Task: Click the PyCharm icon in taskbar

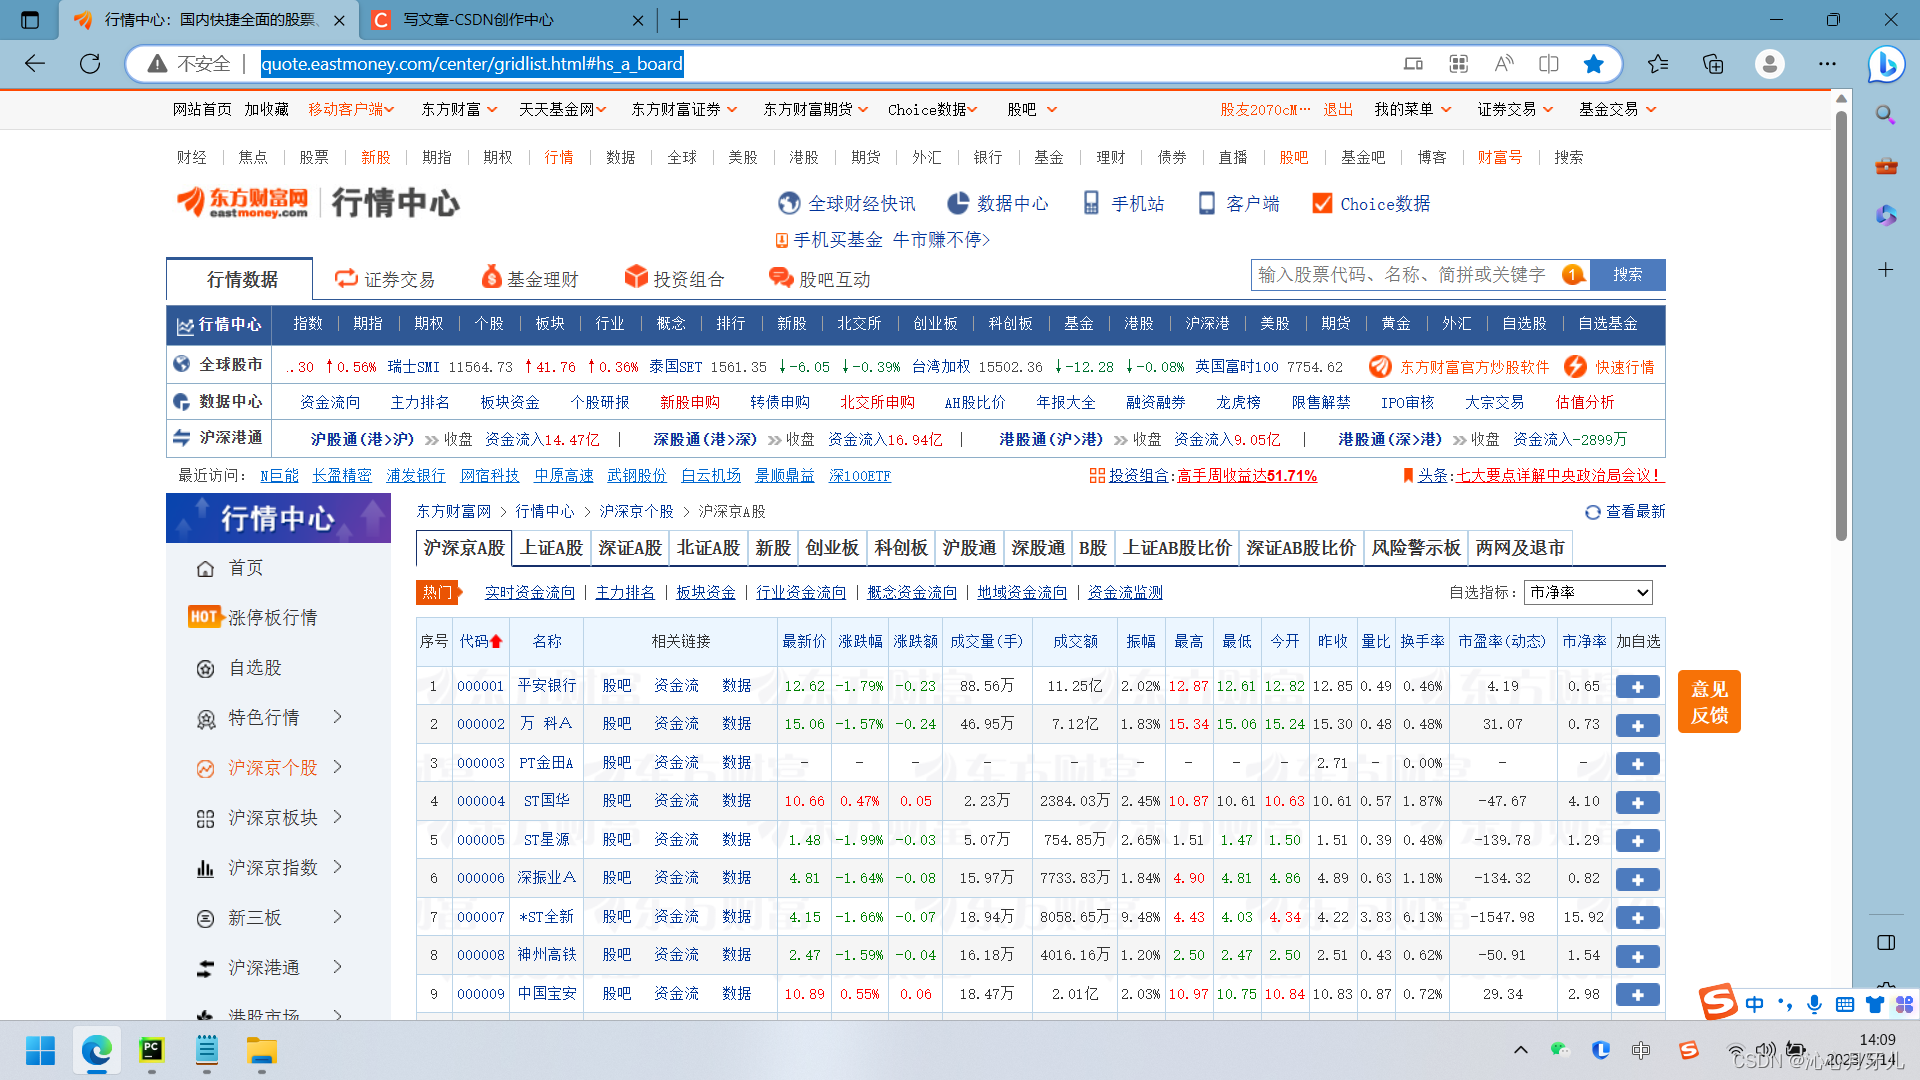Action: click(151, 1050)
